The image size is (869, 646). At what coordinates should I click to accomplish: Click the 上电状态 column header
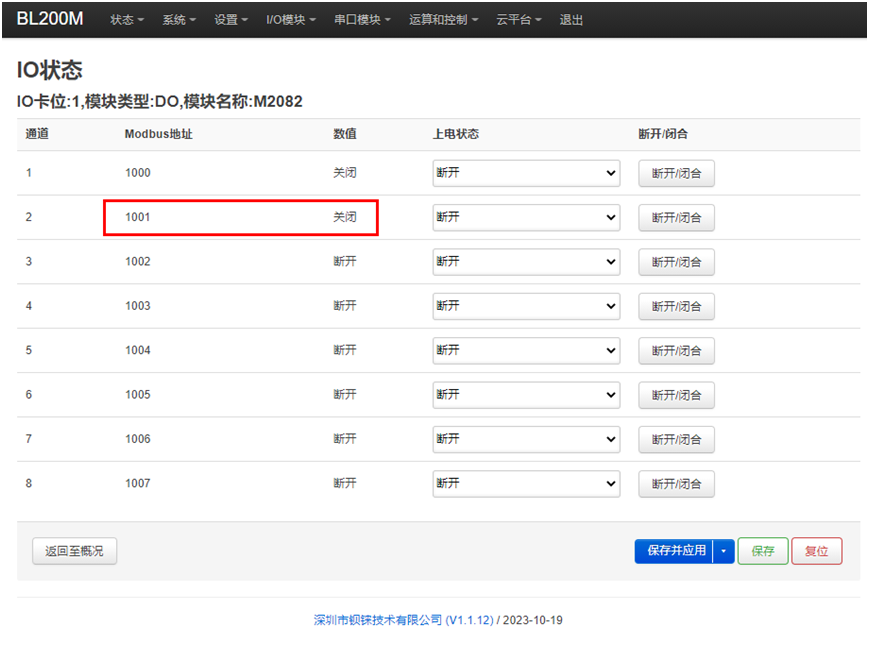pos(456,134)
